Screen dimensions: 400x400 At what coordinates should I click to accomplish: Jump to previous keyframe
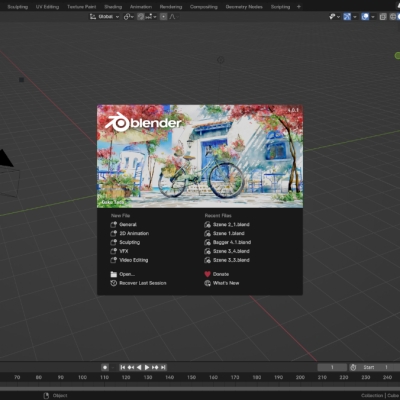[x=131, y=367]
